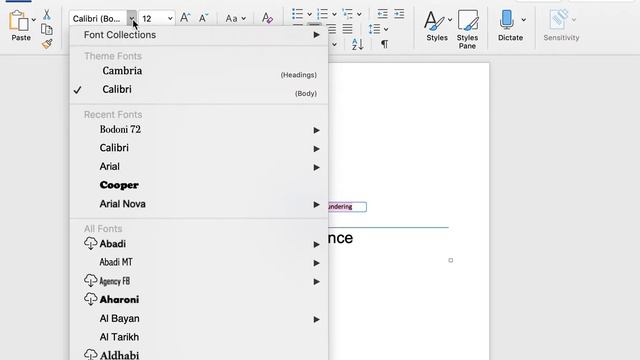Open the Font Collections submenu
Viewport: 640px width, 360px height.
199,35
